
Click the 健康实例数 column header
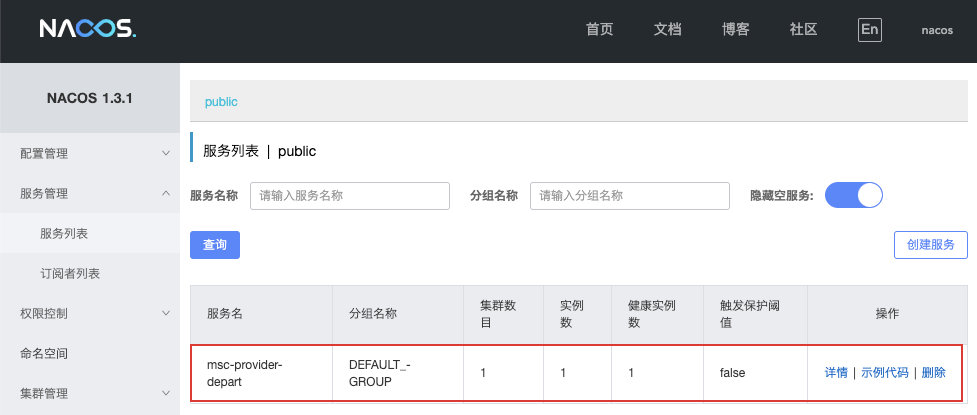[x=657, y=313]
